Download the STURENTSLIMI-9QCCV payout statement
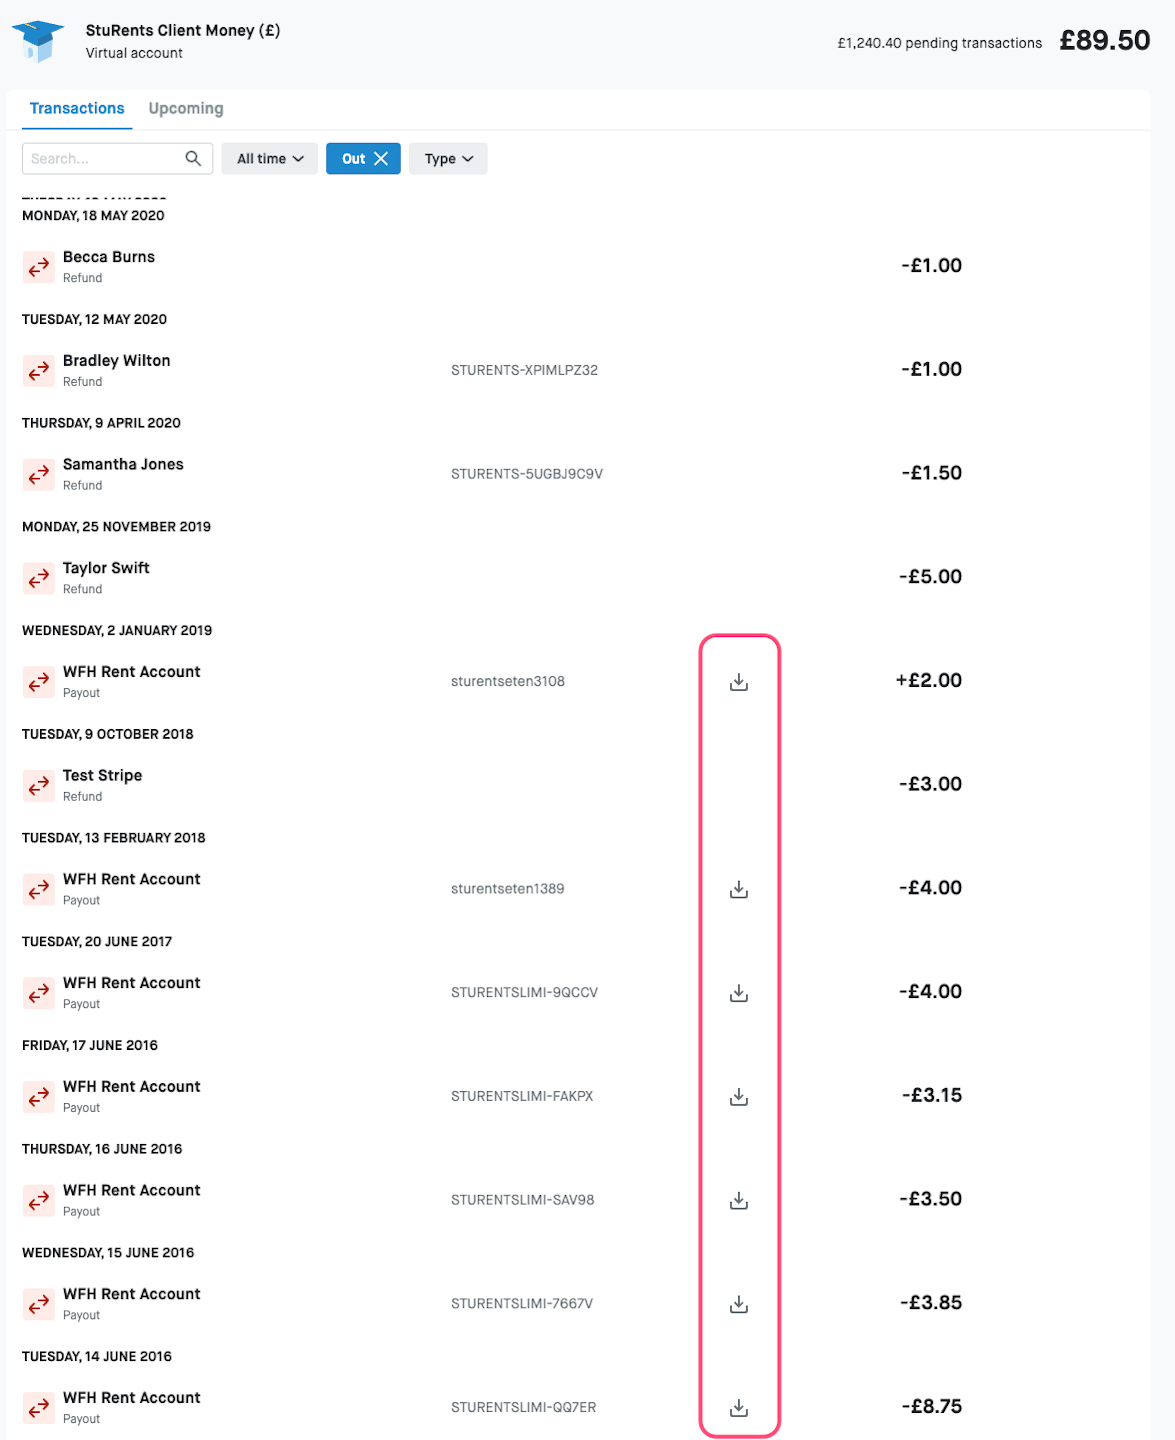The height and width of the screenshot is (1440, 1175). click(x=739, y=993)
